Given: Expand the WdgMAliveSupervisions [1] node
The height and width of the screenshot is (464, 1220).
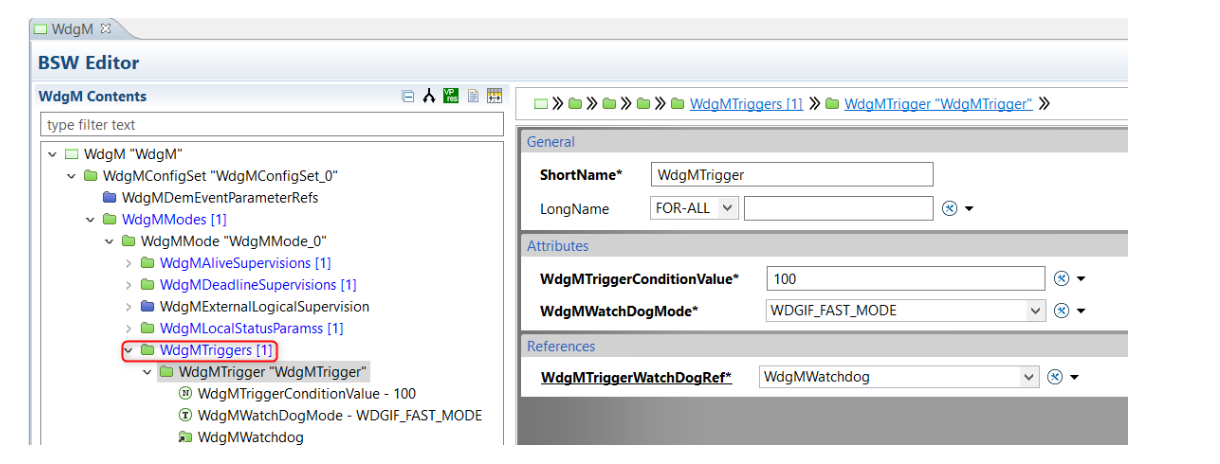Looking at the screenshot, I should pos(128,263).
